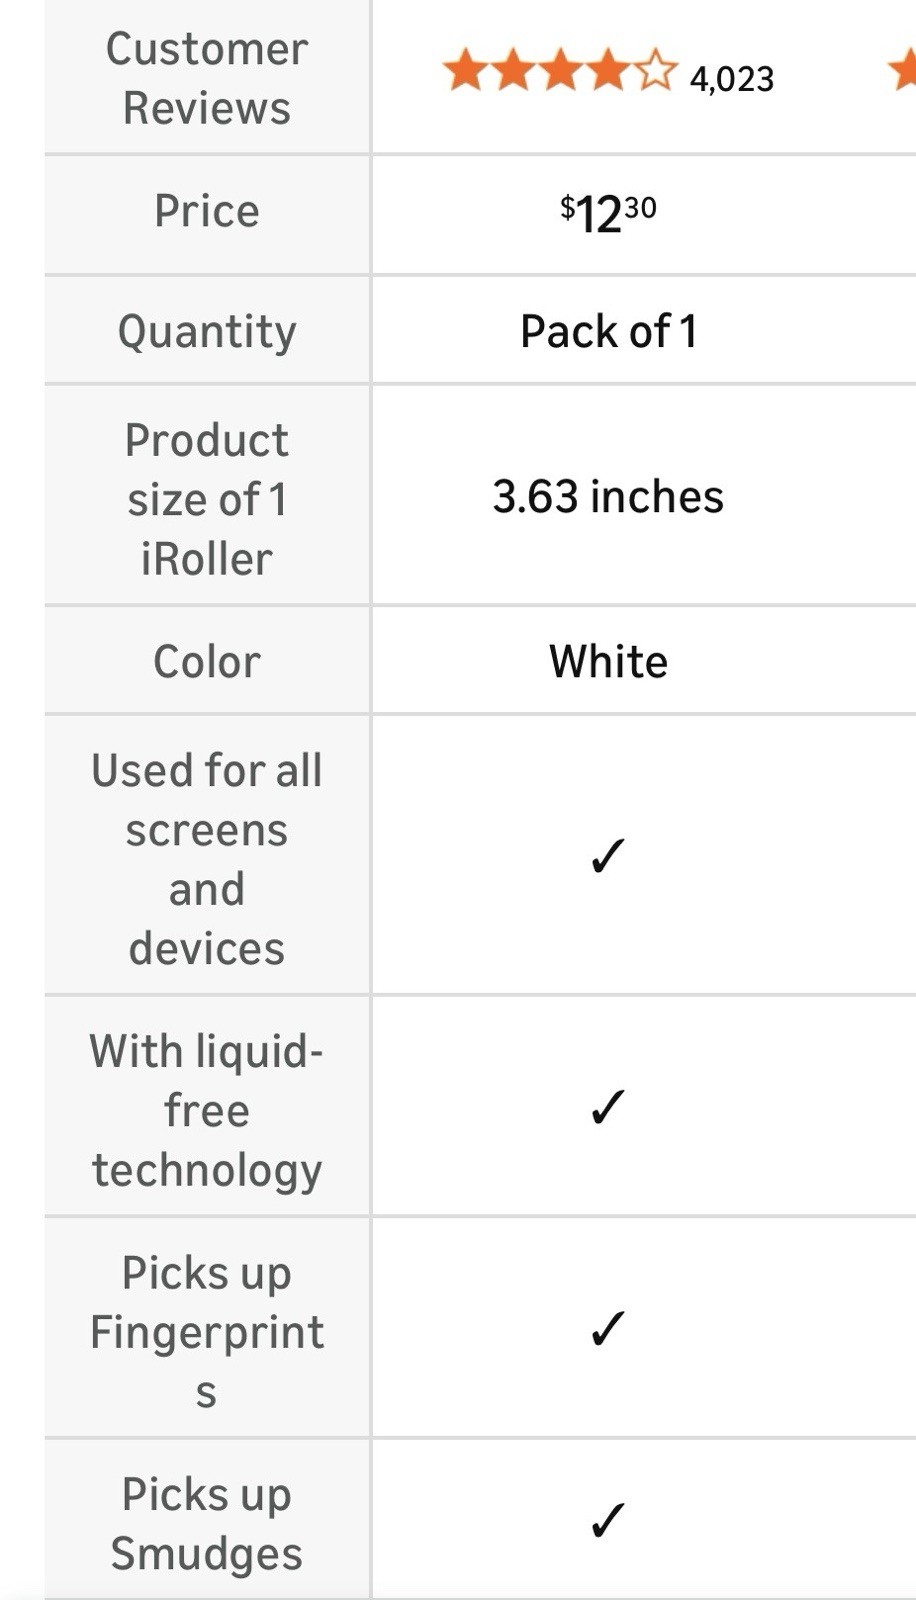The image size is (916, 1600).
Task: Click the Product size of 1 iRoller label
Action: 207,499
